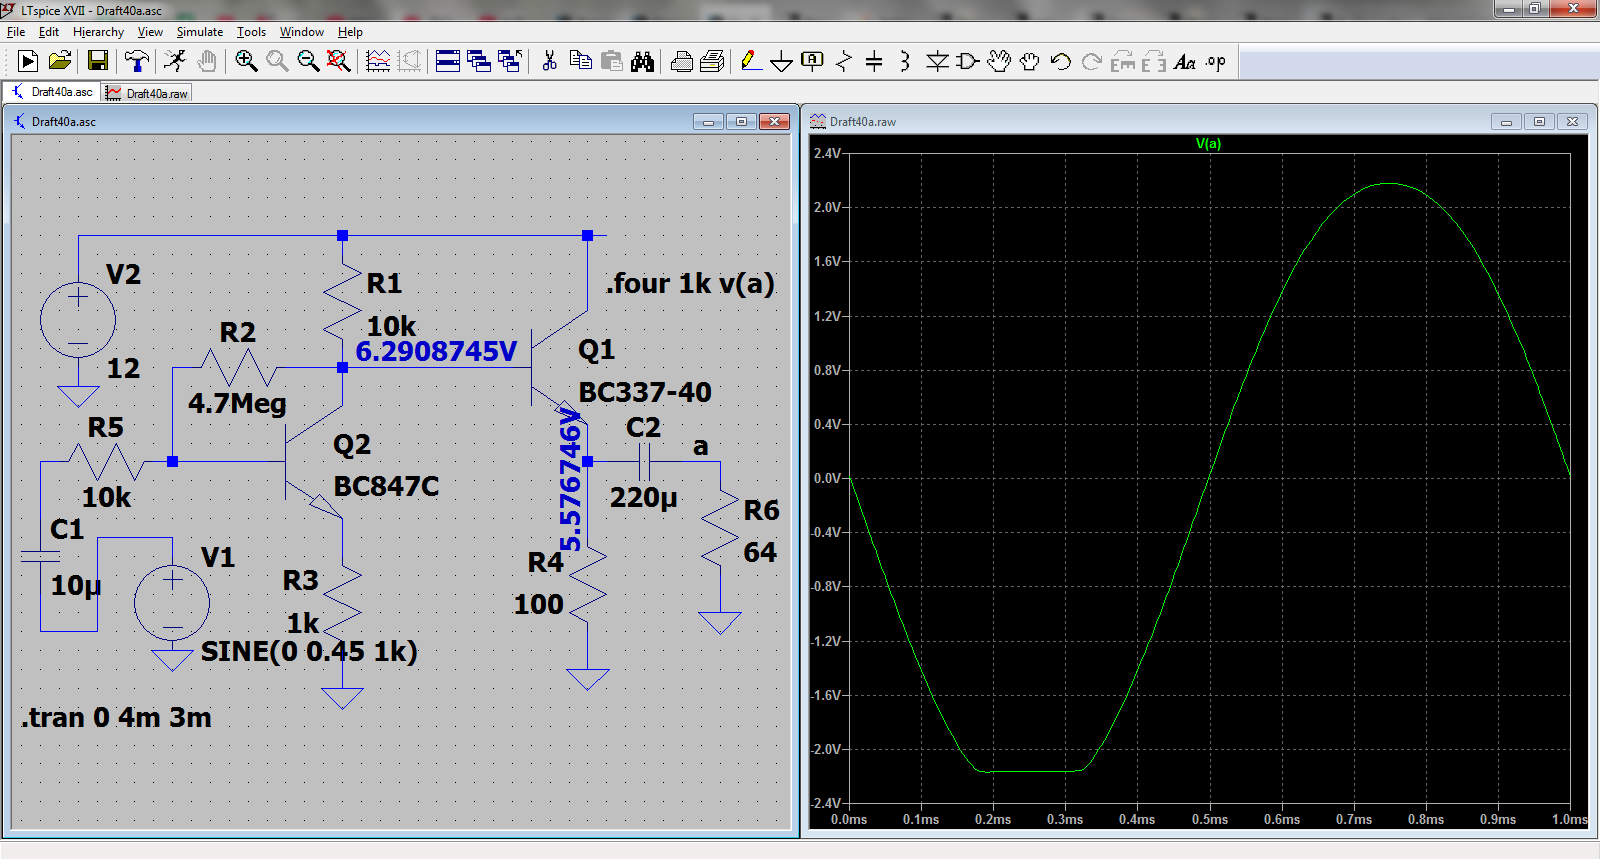This screenshot has width=1600, height=860.
Task: Select the Cut scissors tool
Action: [x=549, y=62]
